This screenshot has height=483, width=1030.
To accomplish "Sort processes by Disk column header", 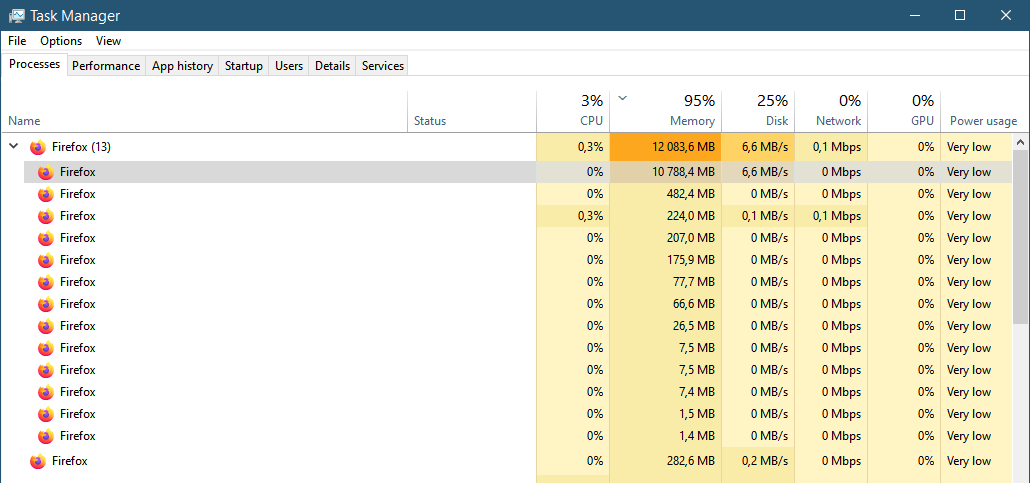I will click(x=758, y=110).
